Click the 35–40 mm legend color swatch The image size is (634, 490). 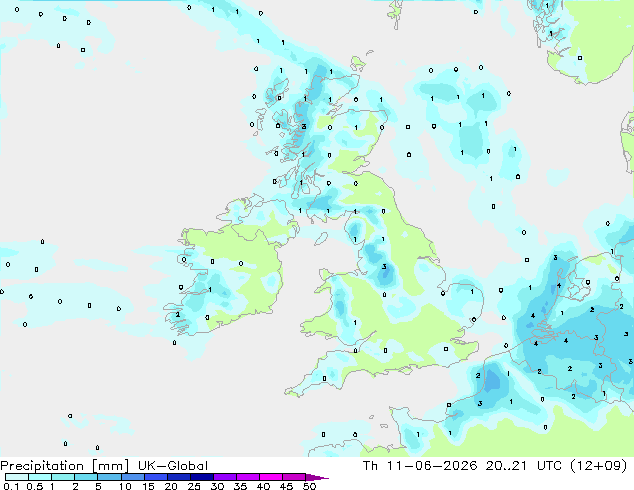[x=248, y=477]
